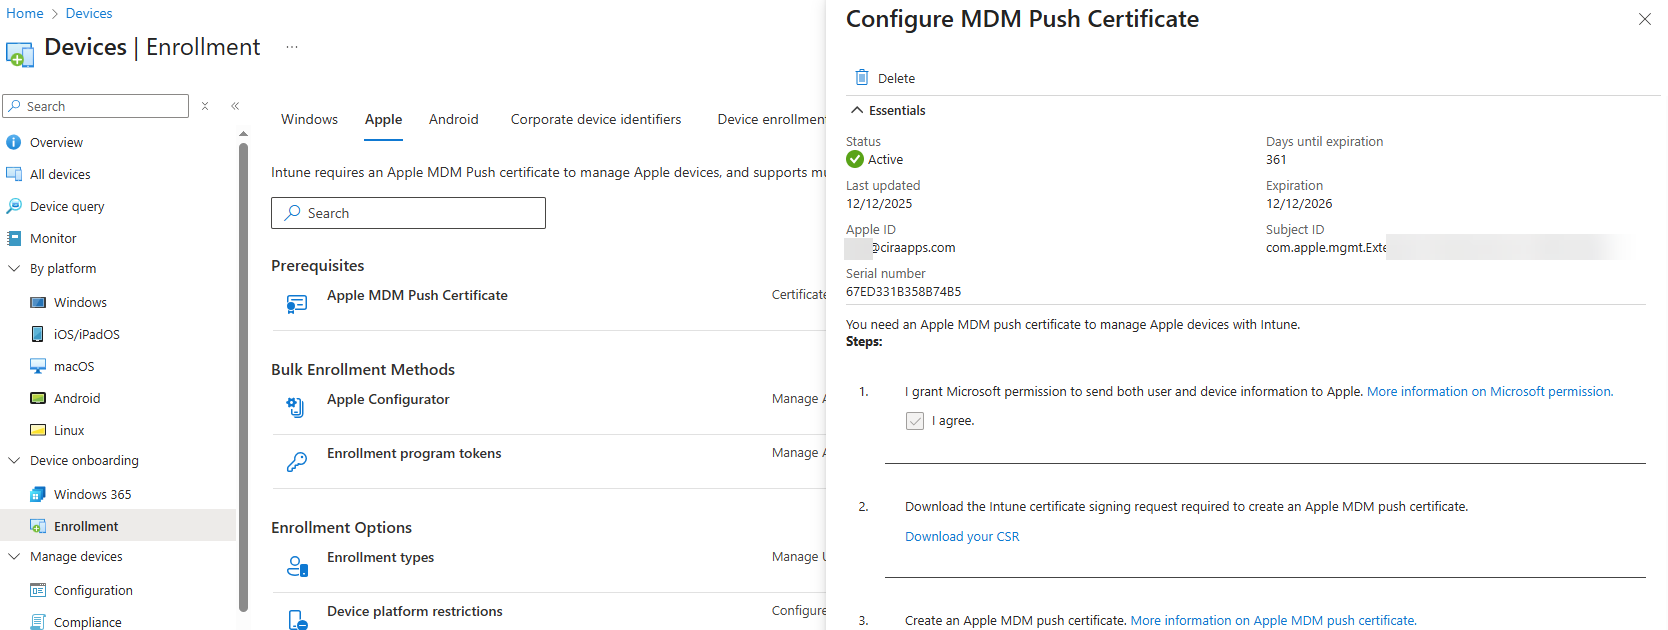1668x630 pixels.
Task: Click the Apple MDM Push Certificate icon
Action: [x=297, y=304]
